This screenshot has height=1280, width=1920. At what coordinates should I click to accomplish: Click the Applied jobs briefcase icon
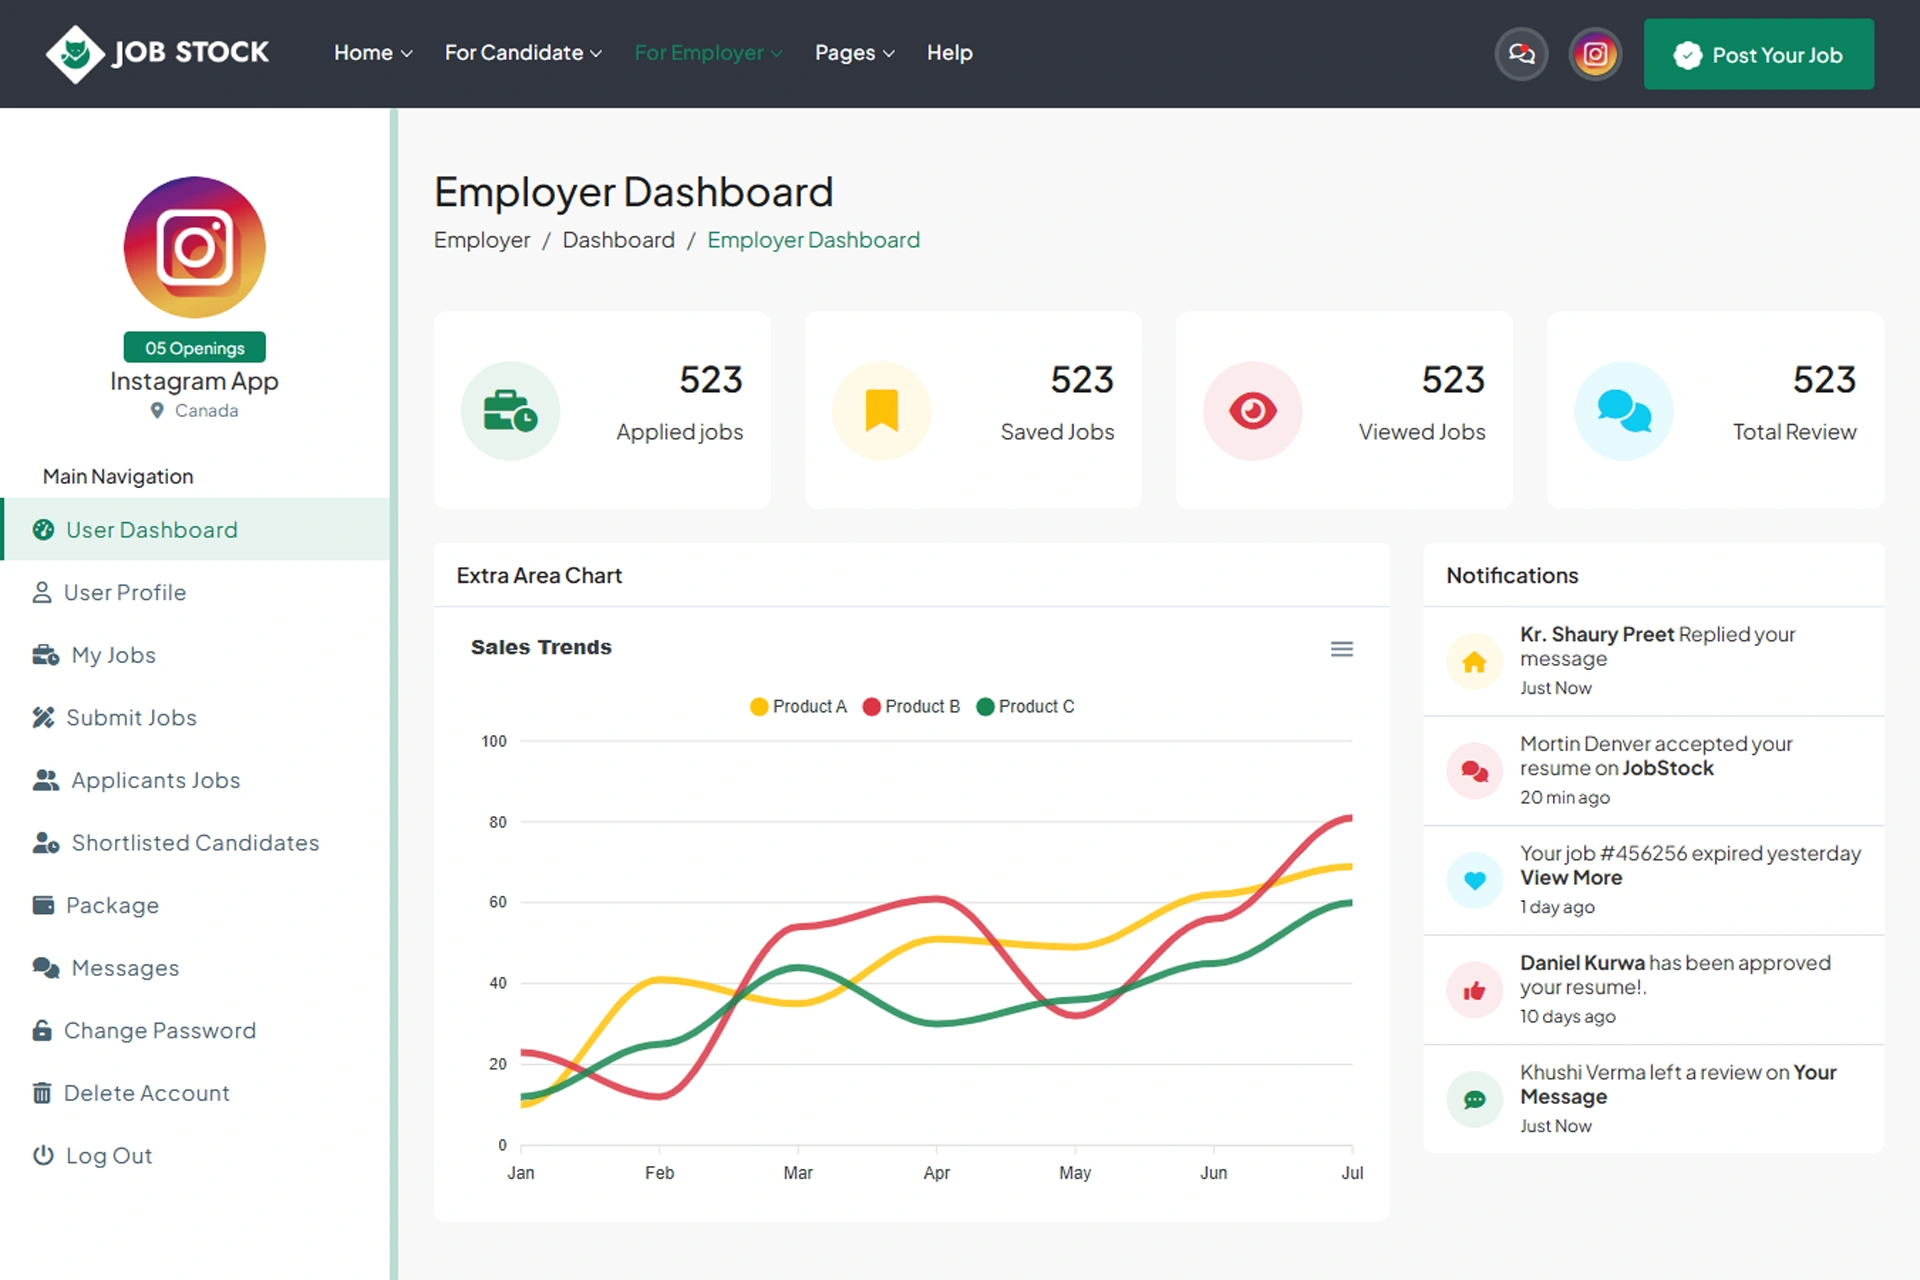point(510,411)
